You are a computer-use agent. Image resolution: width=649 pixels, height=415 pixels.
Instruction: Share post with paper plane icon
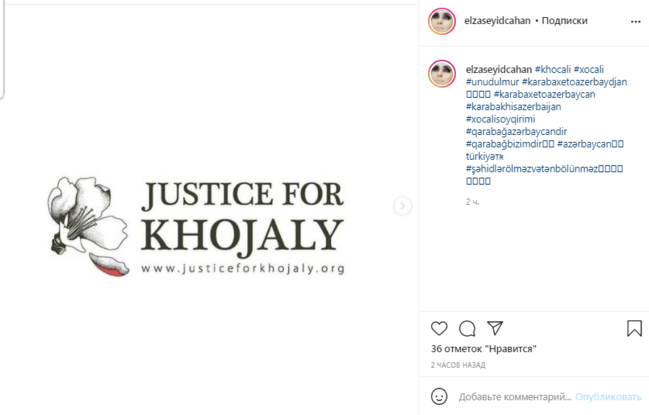[x=495, y=328]
